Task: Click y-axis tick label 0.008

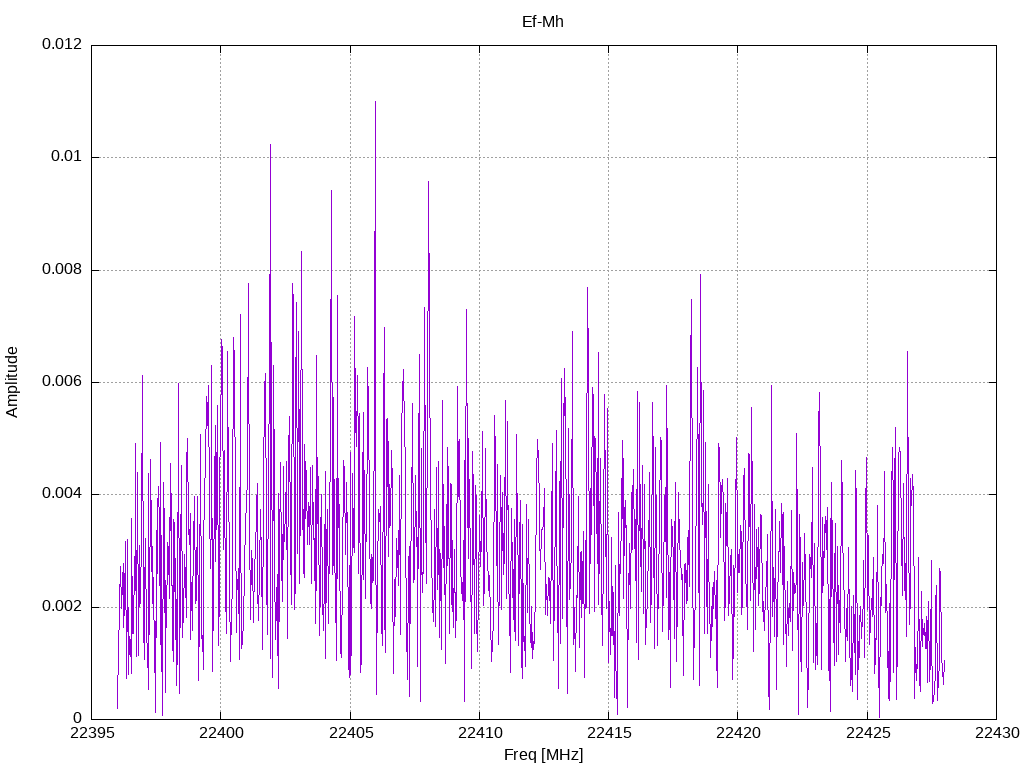Action: (63, 269)
